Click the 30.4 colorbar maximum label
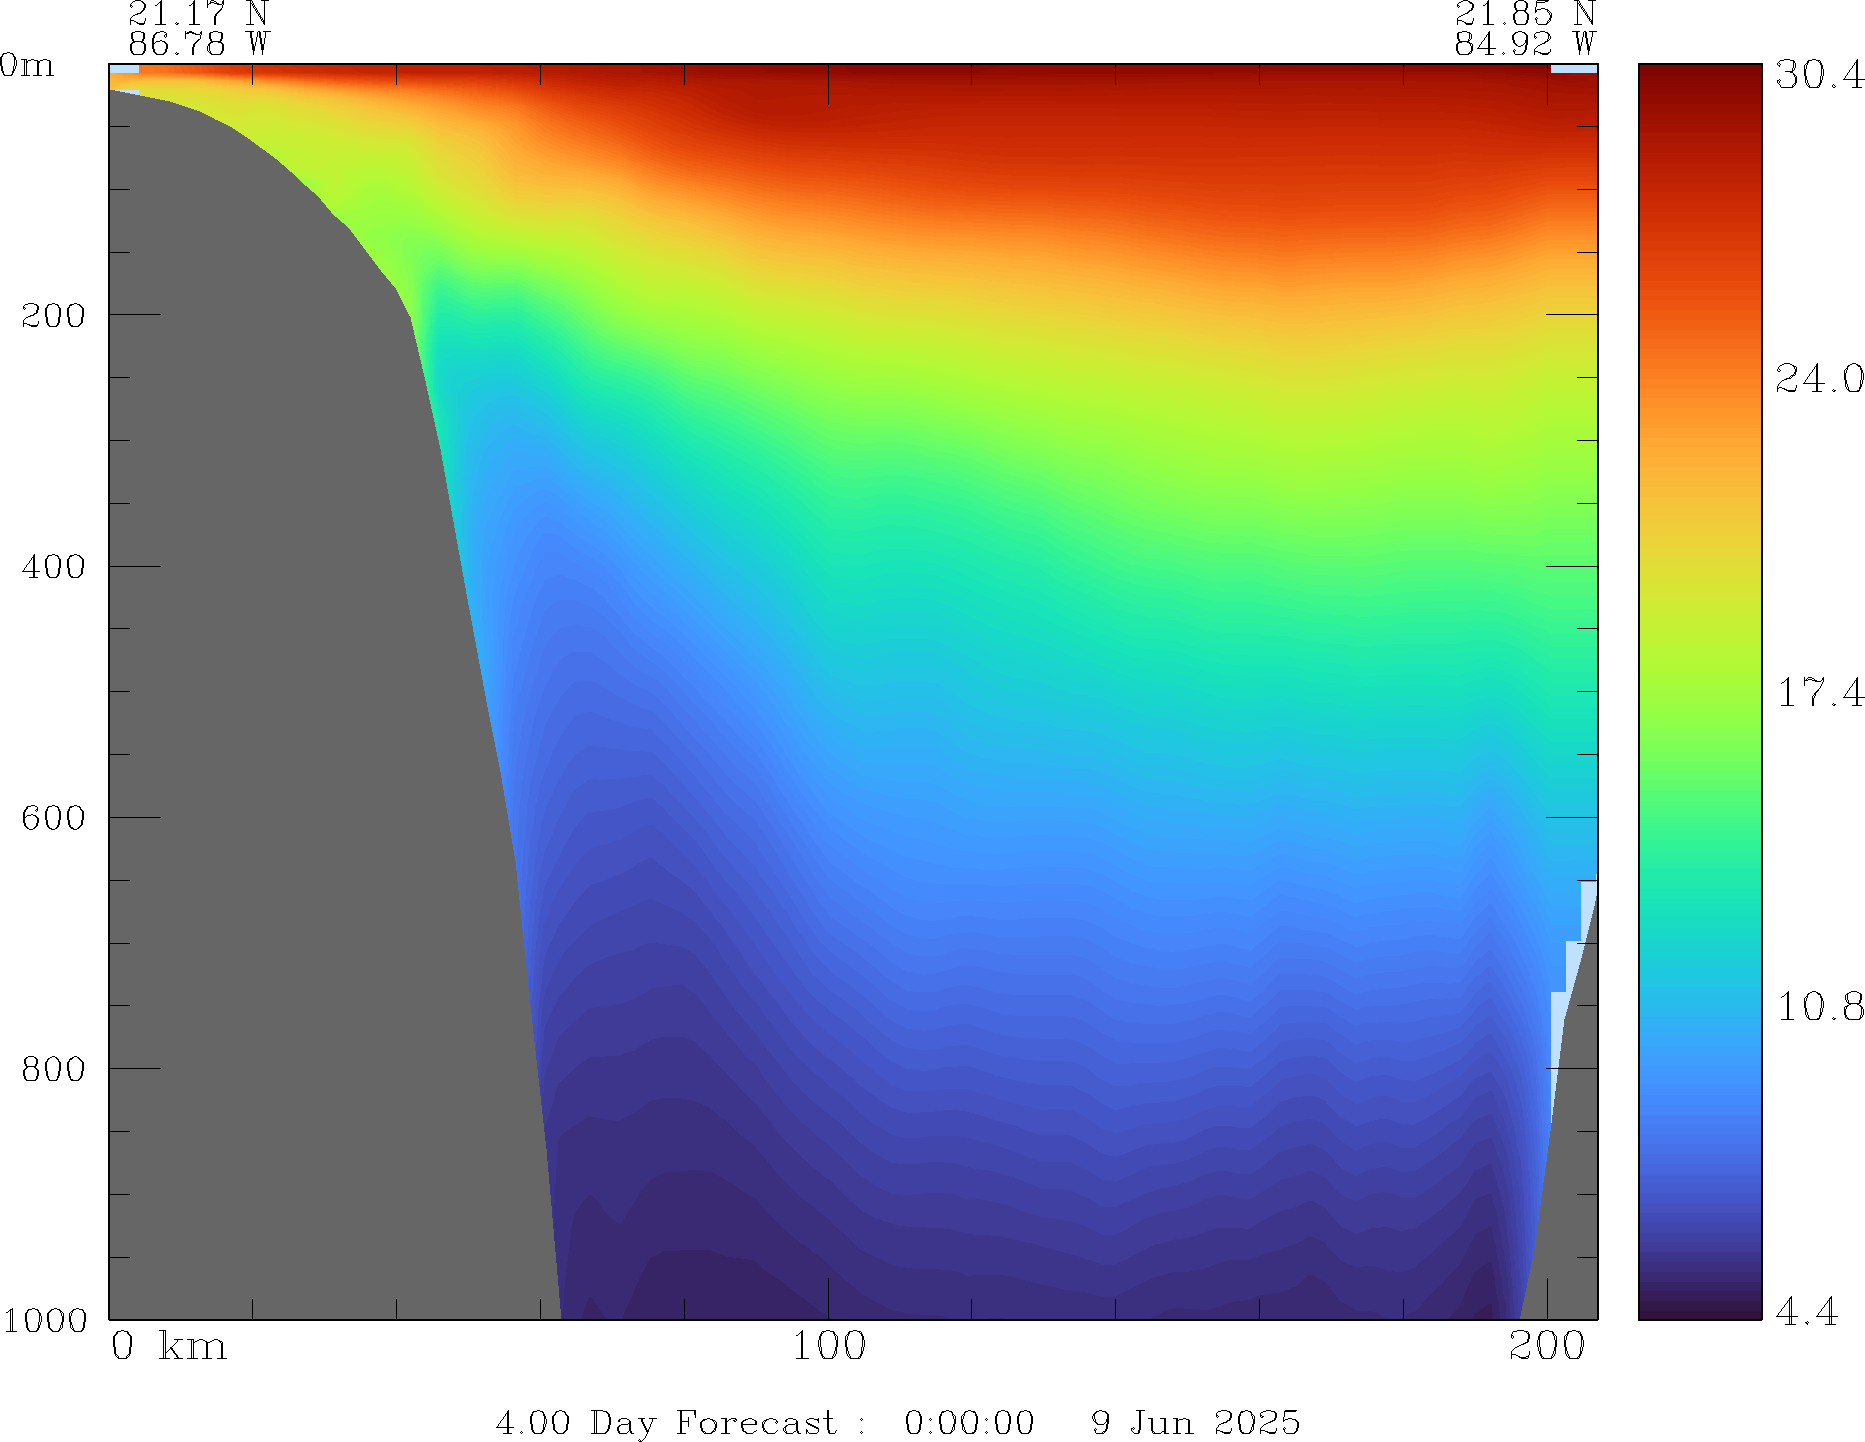 coord(1819,75)
